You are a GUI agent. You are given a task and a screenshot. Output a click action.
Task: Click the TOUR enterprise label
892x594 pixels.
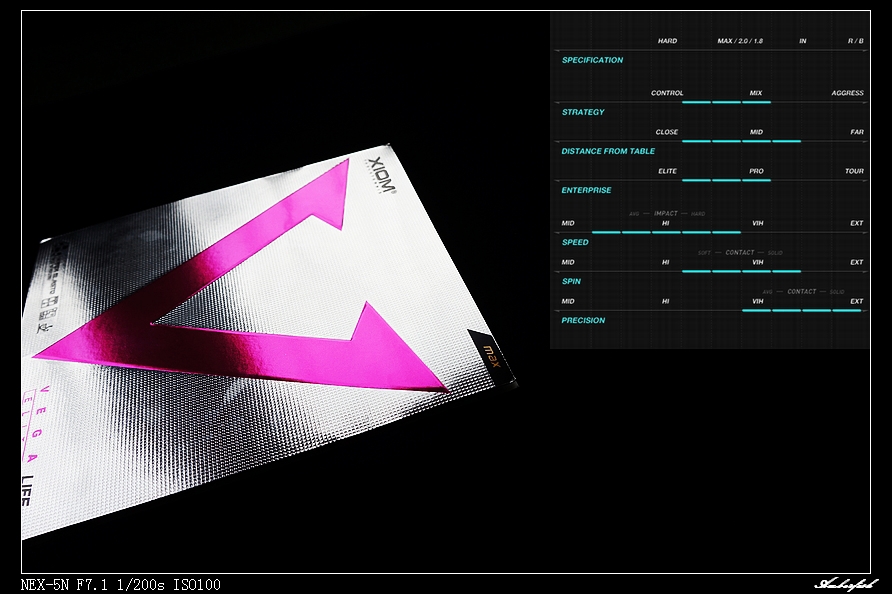[854, 171]
